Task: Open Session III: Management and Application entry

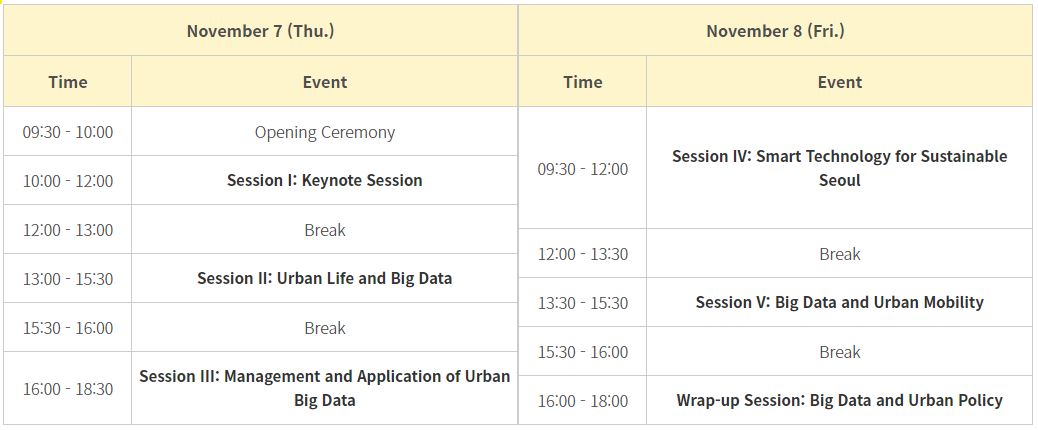Action: tap(324, 388)
